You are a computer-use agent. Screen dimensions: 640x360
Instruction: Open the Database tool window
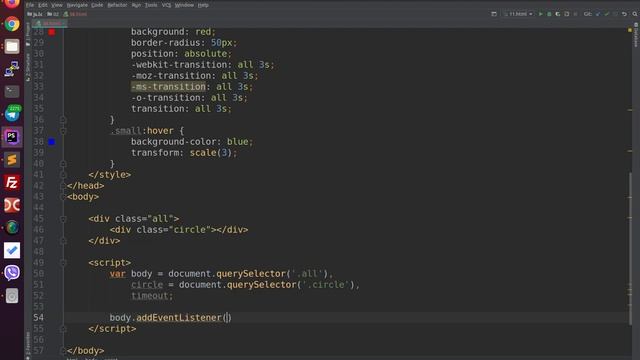tap(636, 36)
